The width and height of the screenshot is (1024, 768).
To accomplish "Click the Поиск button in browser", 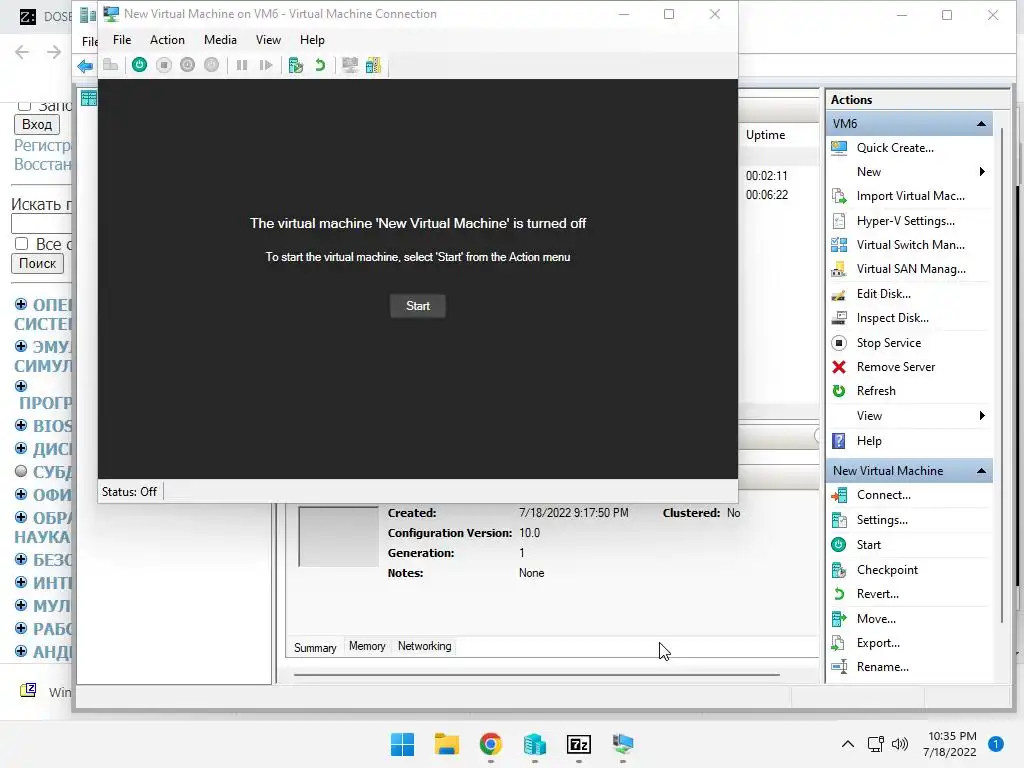I will tap(37, 263).
